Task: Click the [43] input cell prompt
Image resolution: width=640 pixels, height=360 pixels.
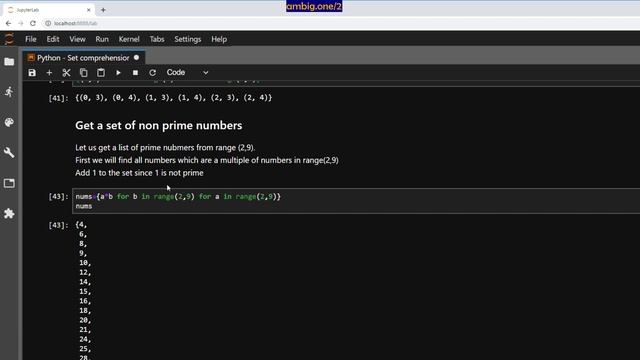Action: click(58, 197)
